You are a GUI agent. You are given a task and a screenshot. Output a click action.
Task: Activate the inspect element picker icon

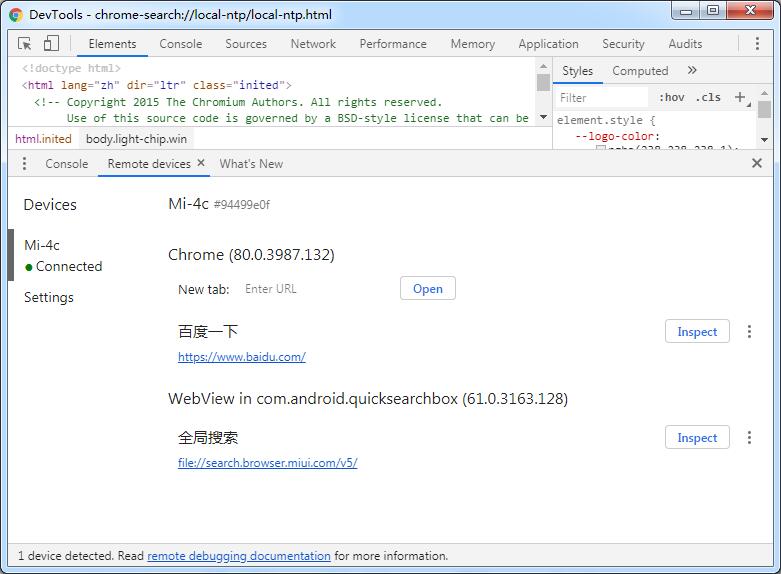(x=24, y=43)
